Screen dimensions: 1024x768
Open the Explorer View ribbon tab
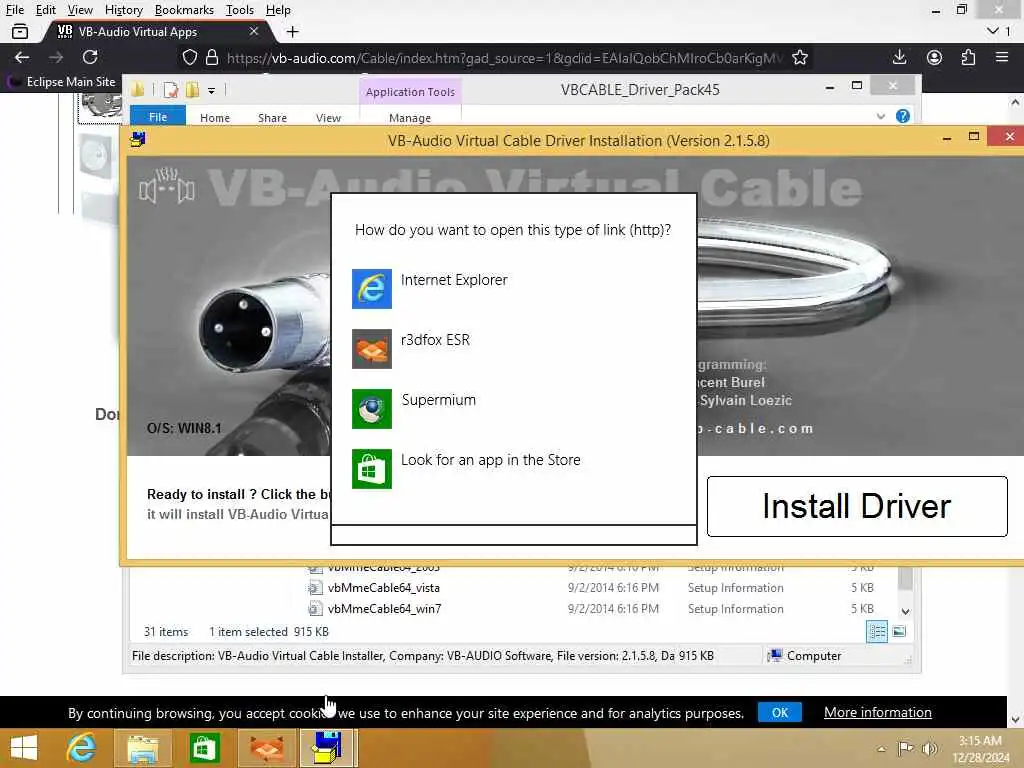[x=328, y=118]
